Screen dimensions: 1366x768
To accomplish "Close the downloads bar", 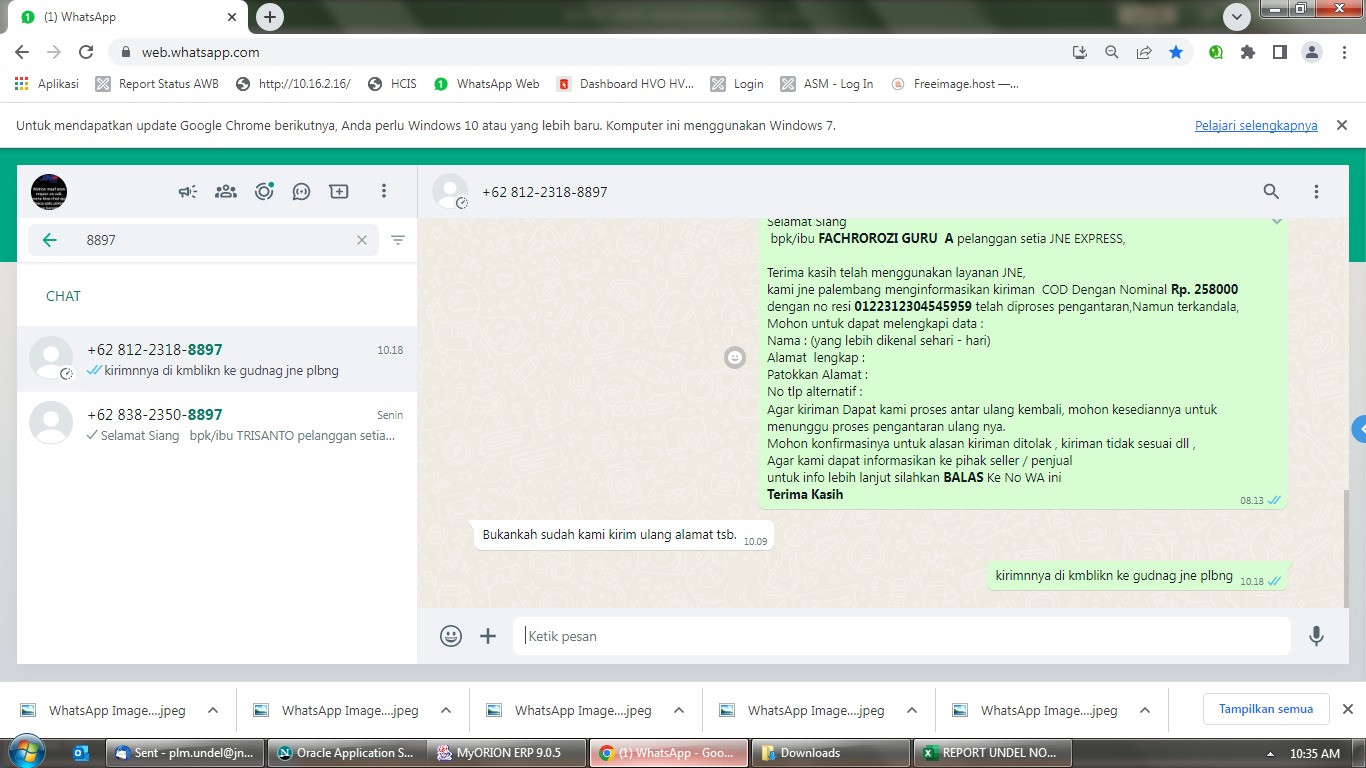I will pos(1347,709).
